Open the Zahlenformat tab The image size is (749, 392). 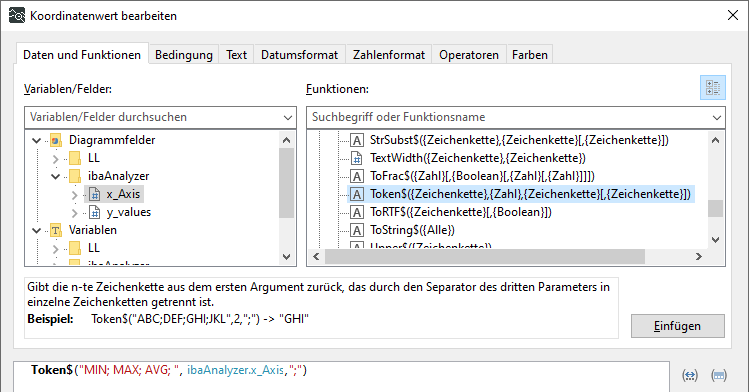tap(389, 55)
